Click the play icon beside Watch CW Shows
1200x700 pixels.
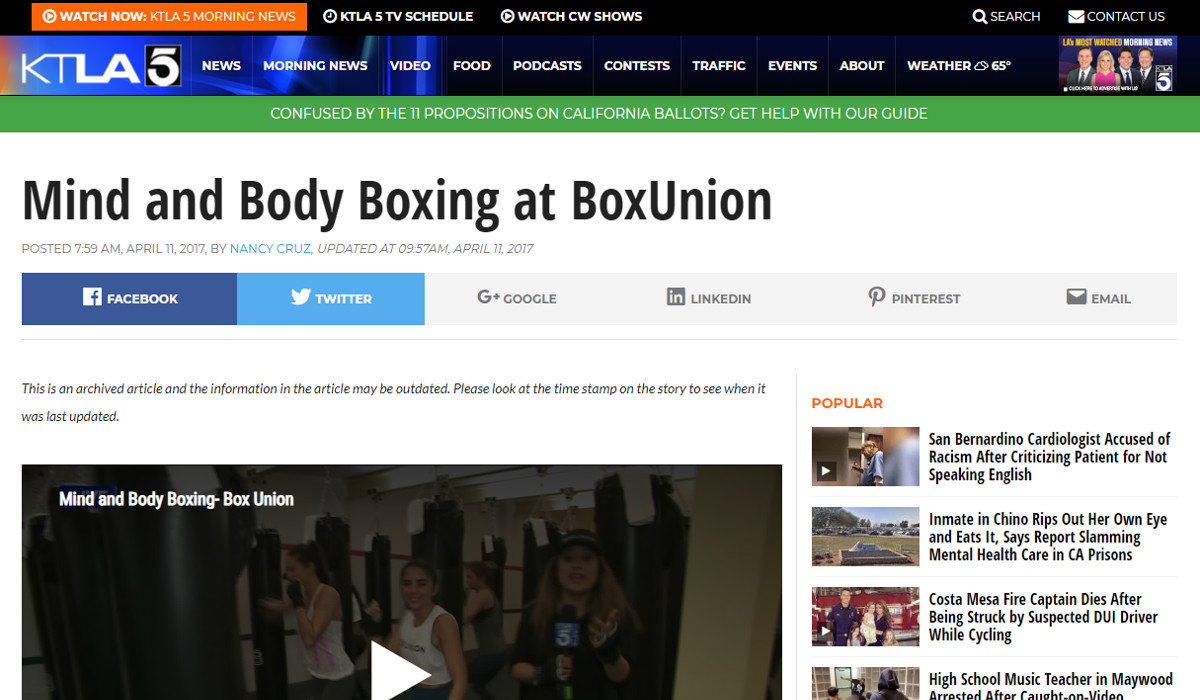[507, 16]
